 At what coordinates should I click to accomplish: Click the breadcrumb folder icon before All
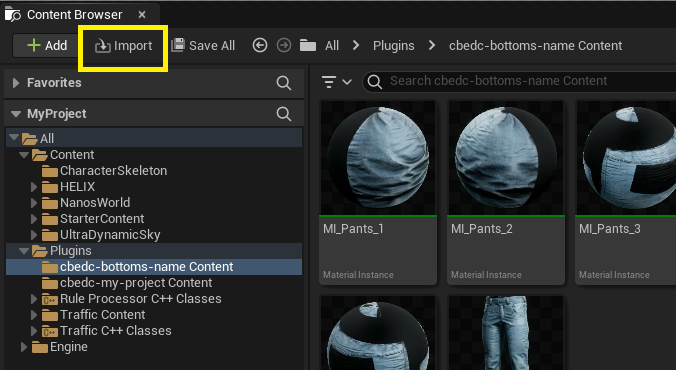point(308,45)
